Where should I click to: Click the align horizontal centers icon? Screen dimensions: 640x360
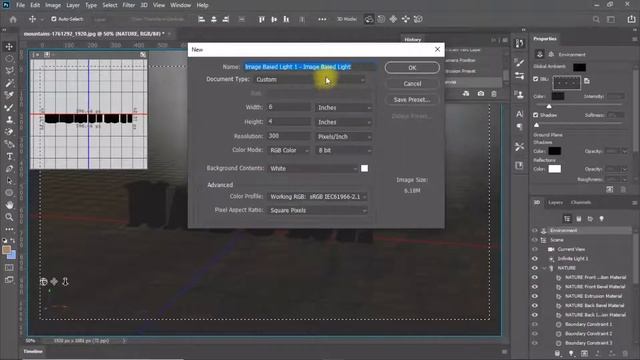click(213, 19)
